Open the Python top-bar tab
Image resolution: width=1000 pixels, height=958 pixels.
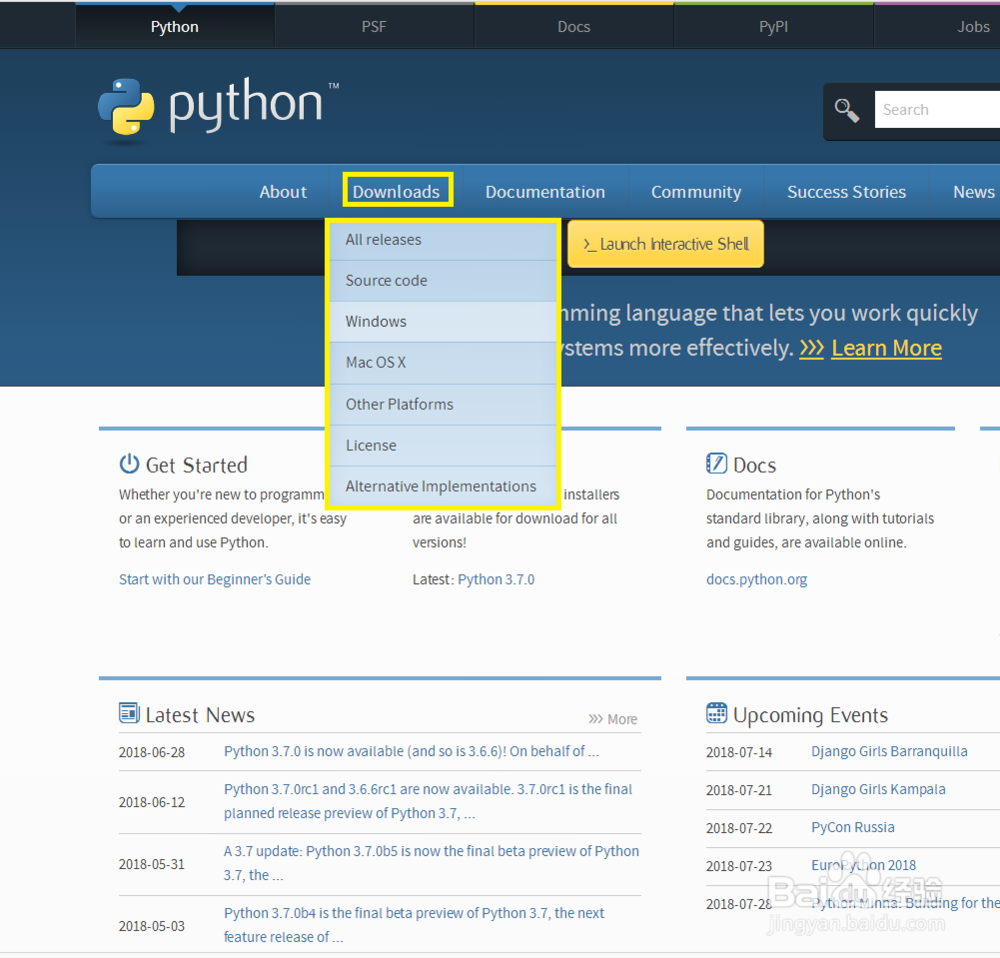tap(175, 26)
